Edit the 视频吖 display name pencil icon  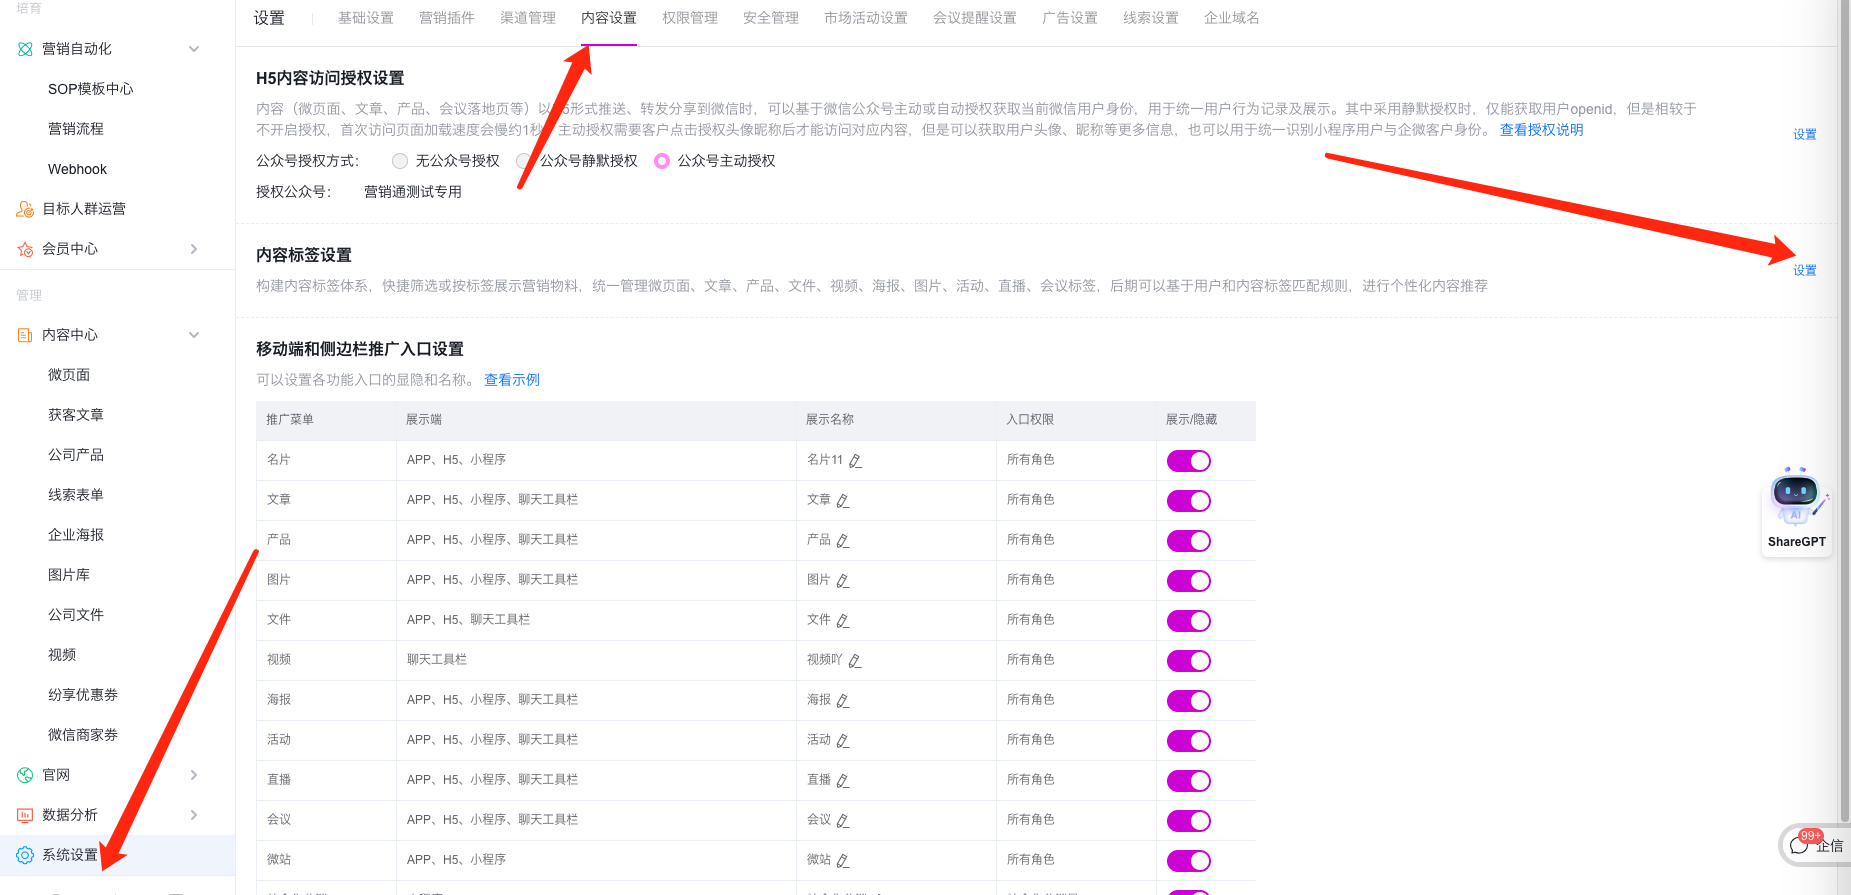(855, 660)
